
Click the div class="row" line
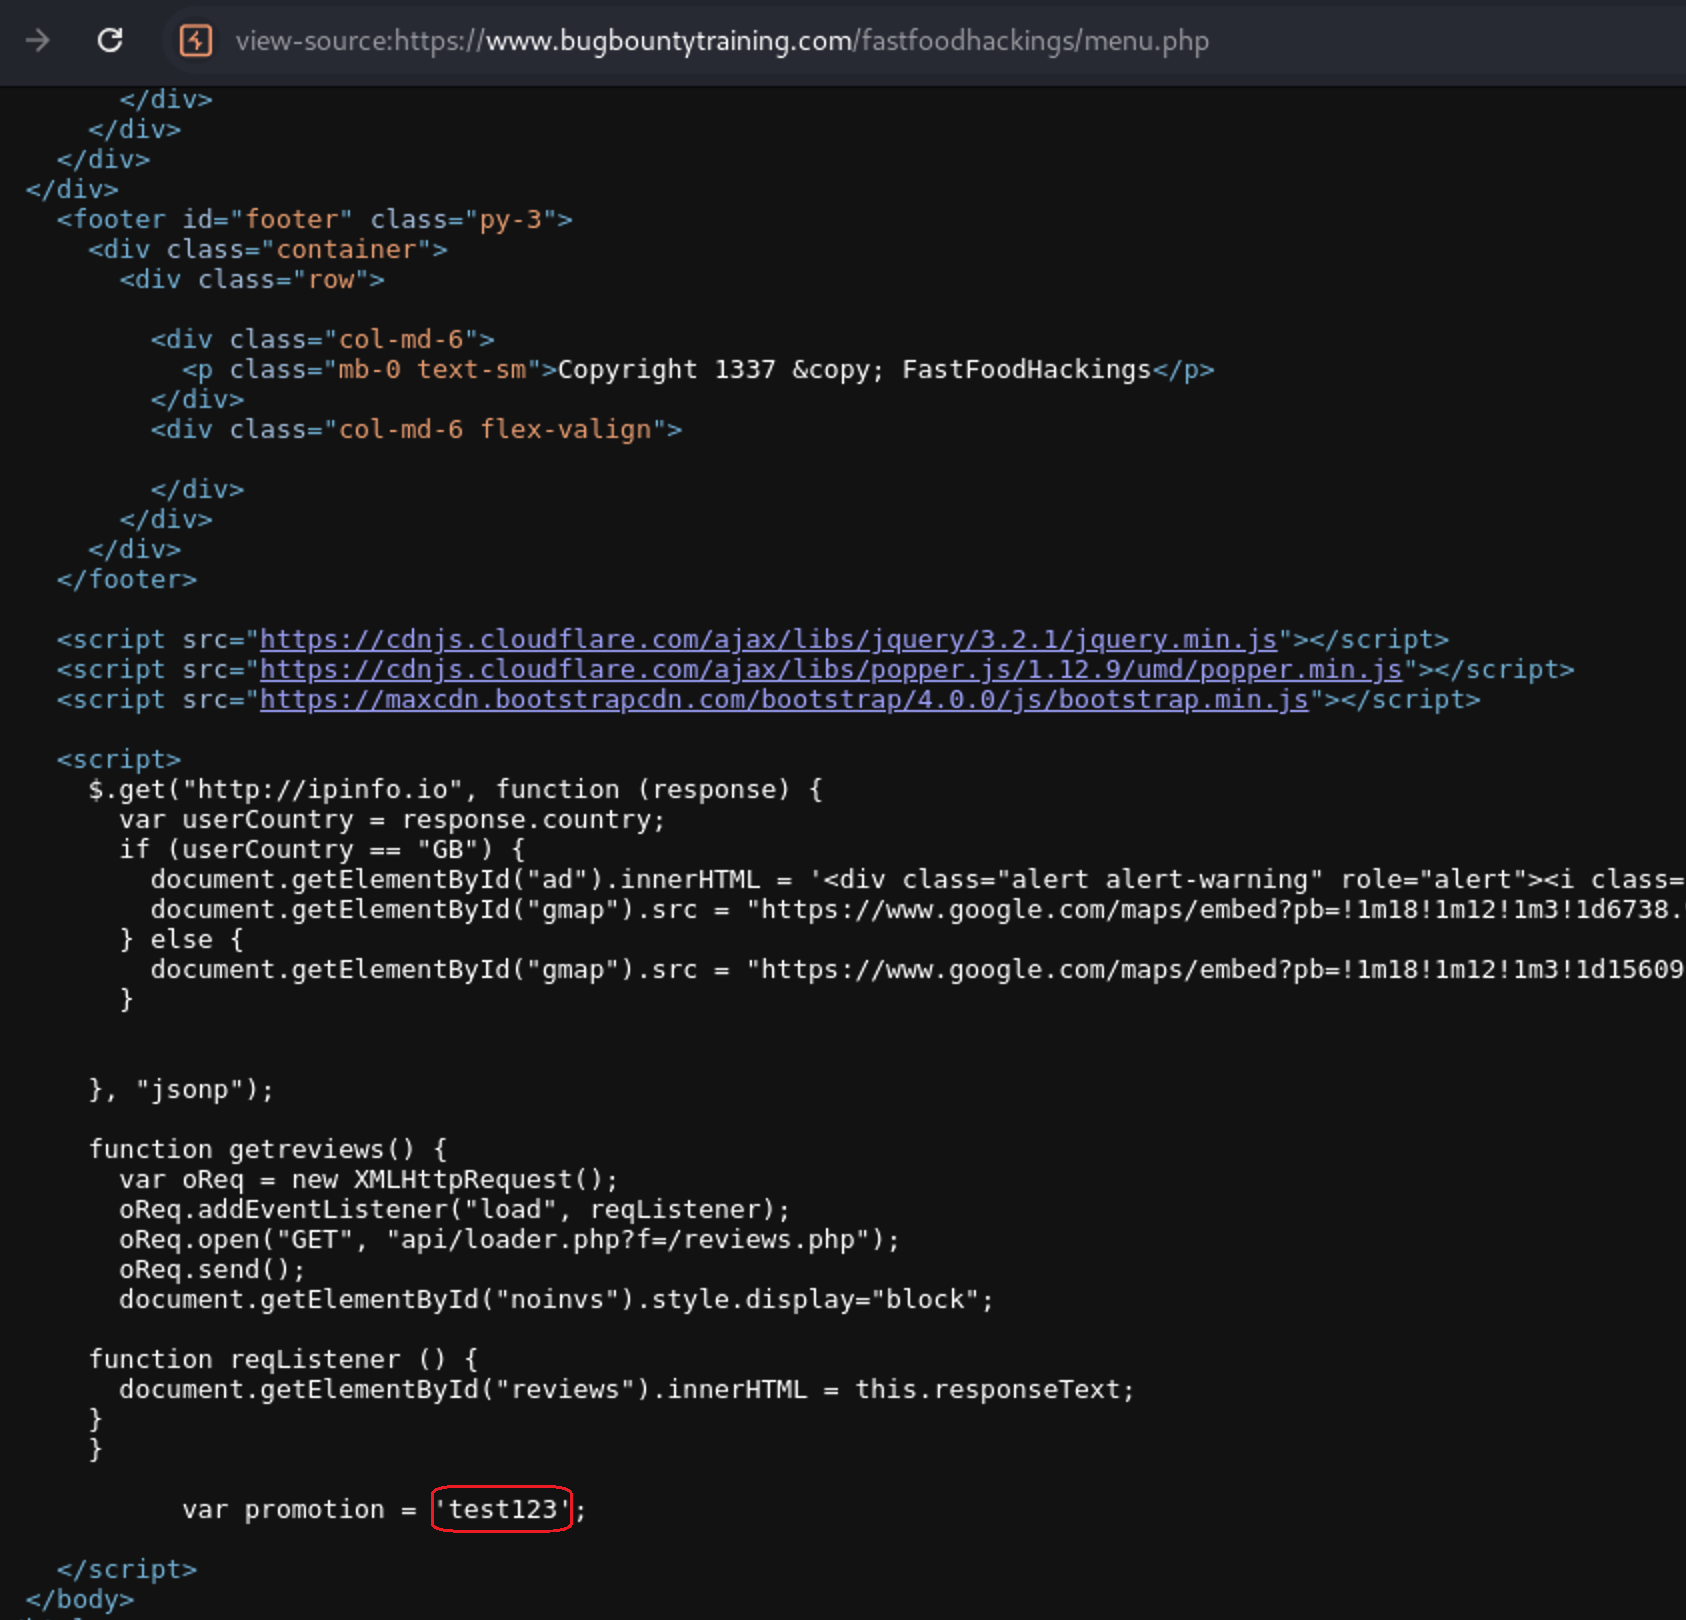[252, 280]
